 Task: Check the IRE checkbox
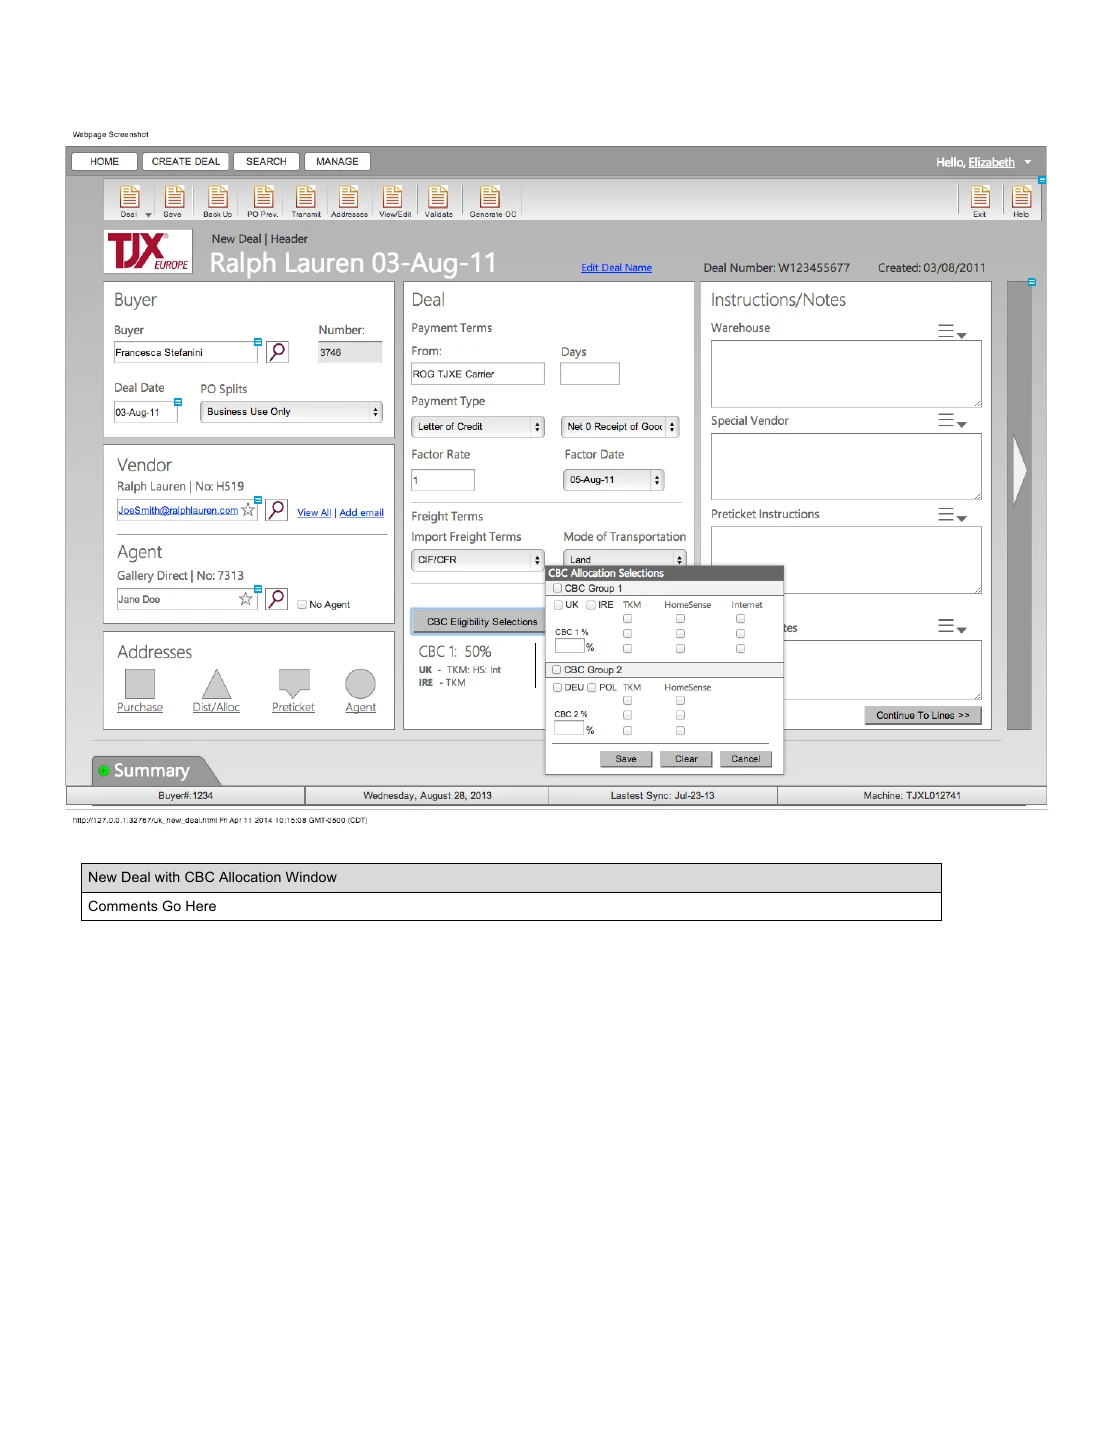tap(591, 605)
